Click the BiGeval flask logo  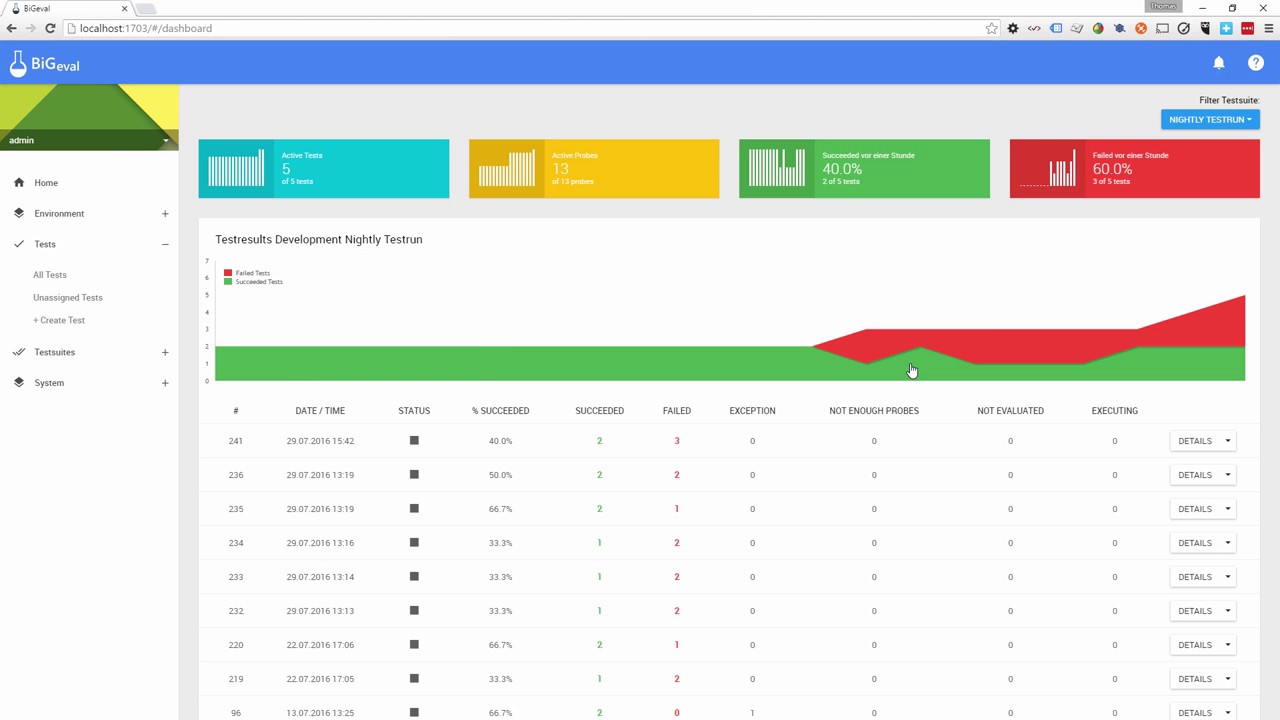[x=17, y=63]
